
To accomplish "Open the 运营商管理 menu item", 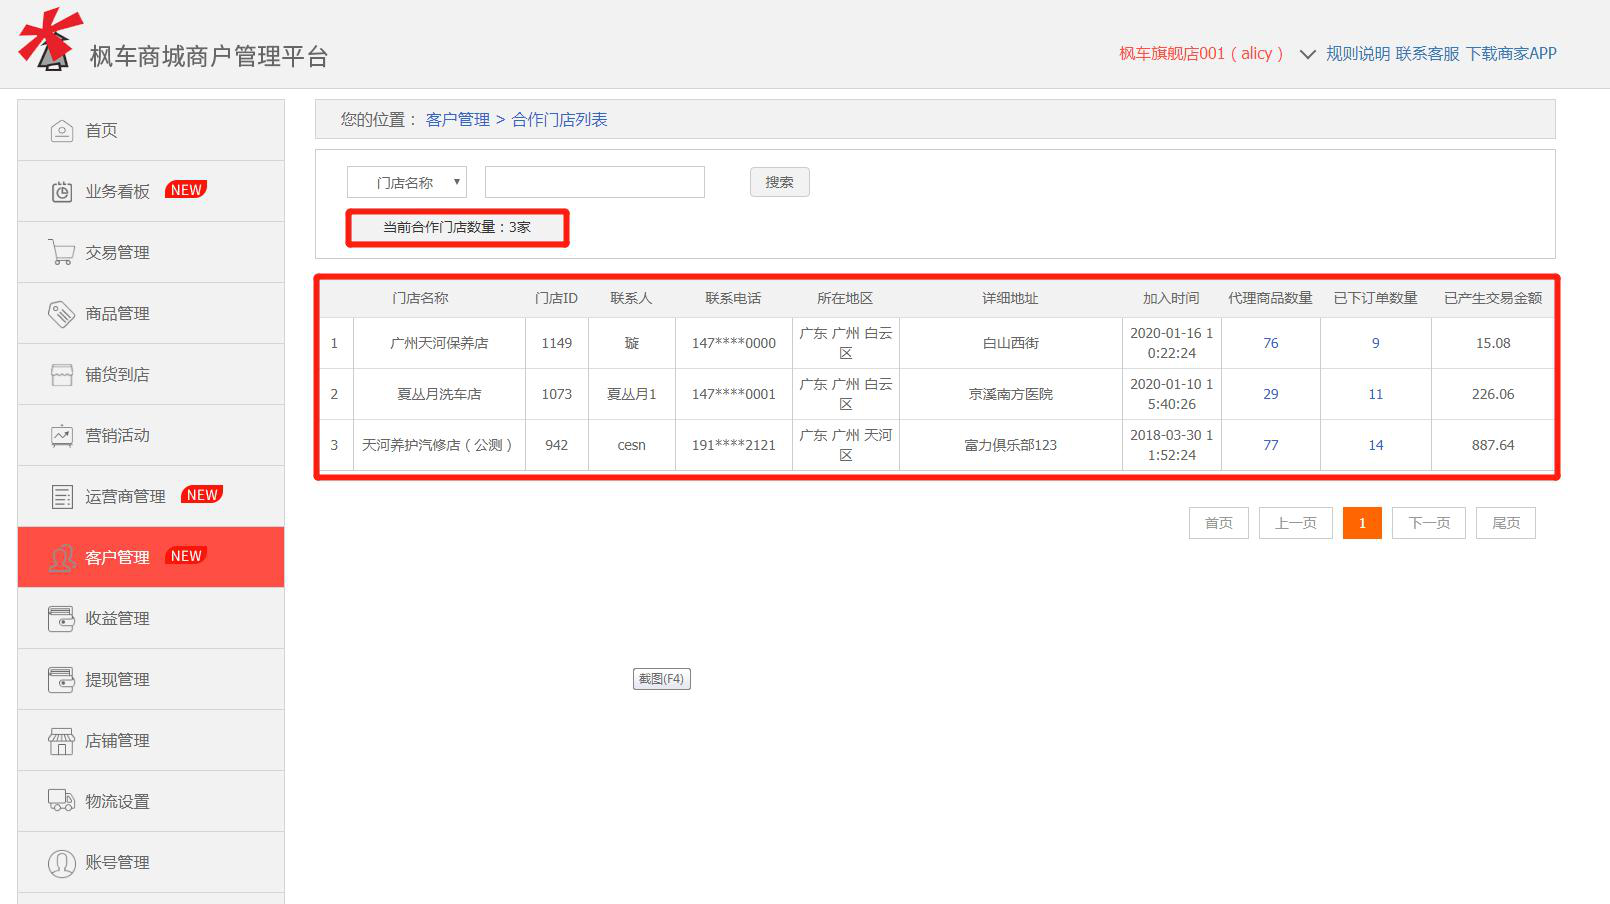I will [x=125, y=497].
